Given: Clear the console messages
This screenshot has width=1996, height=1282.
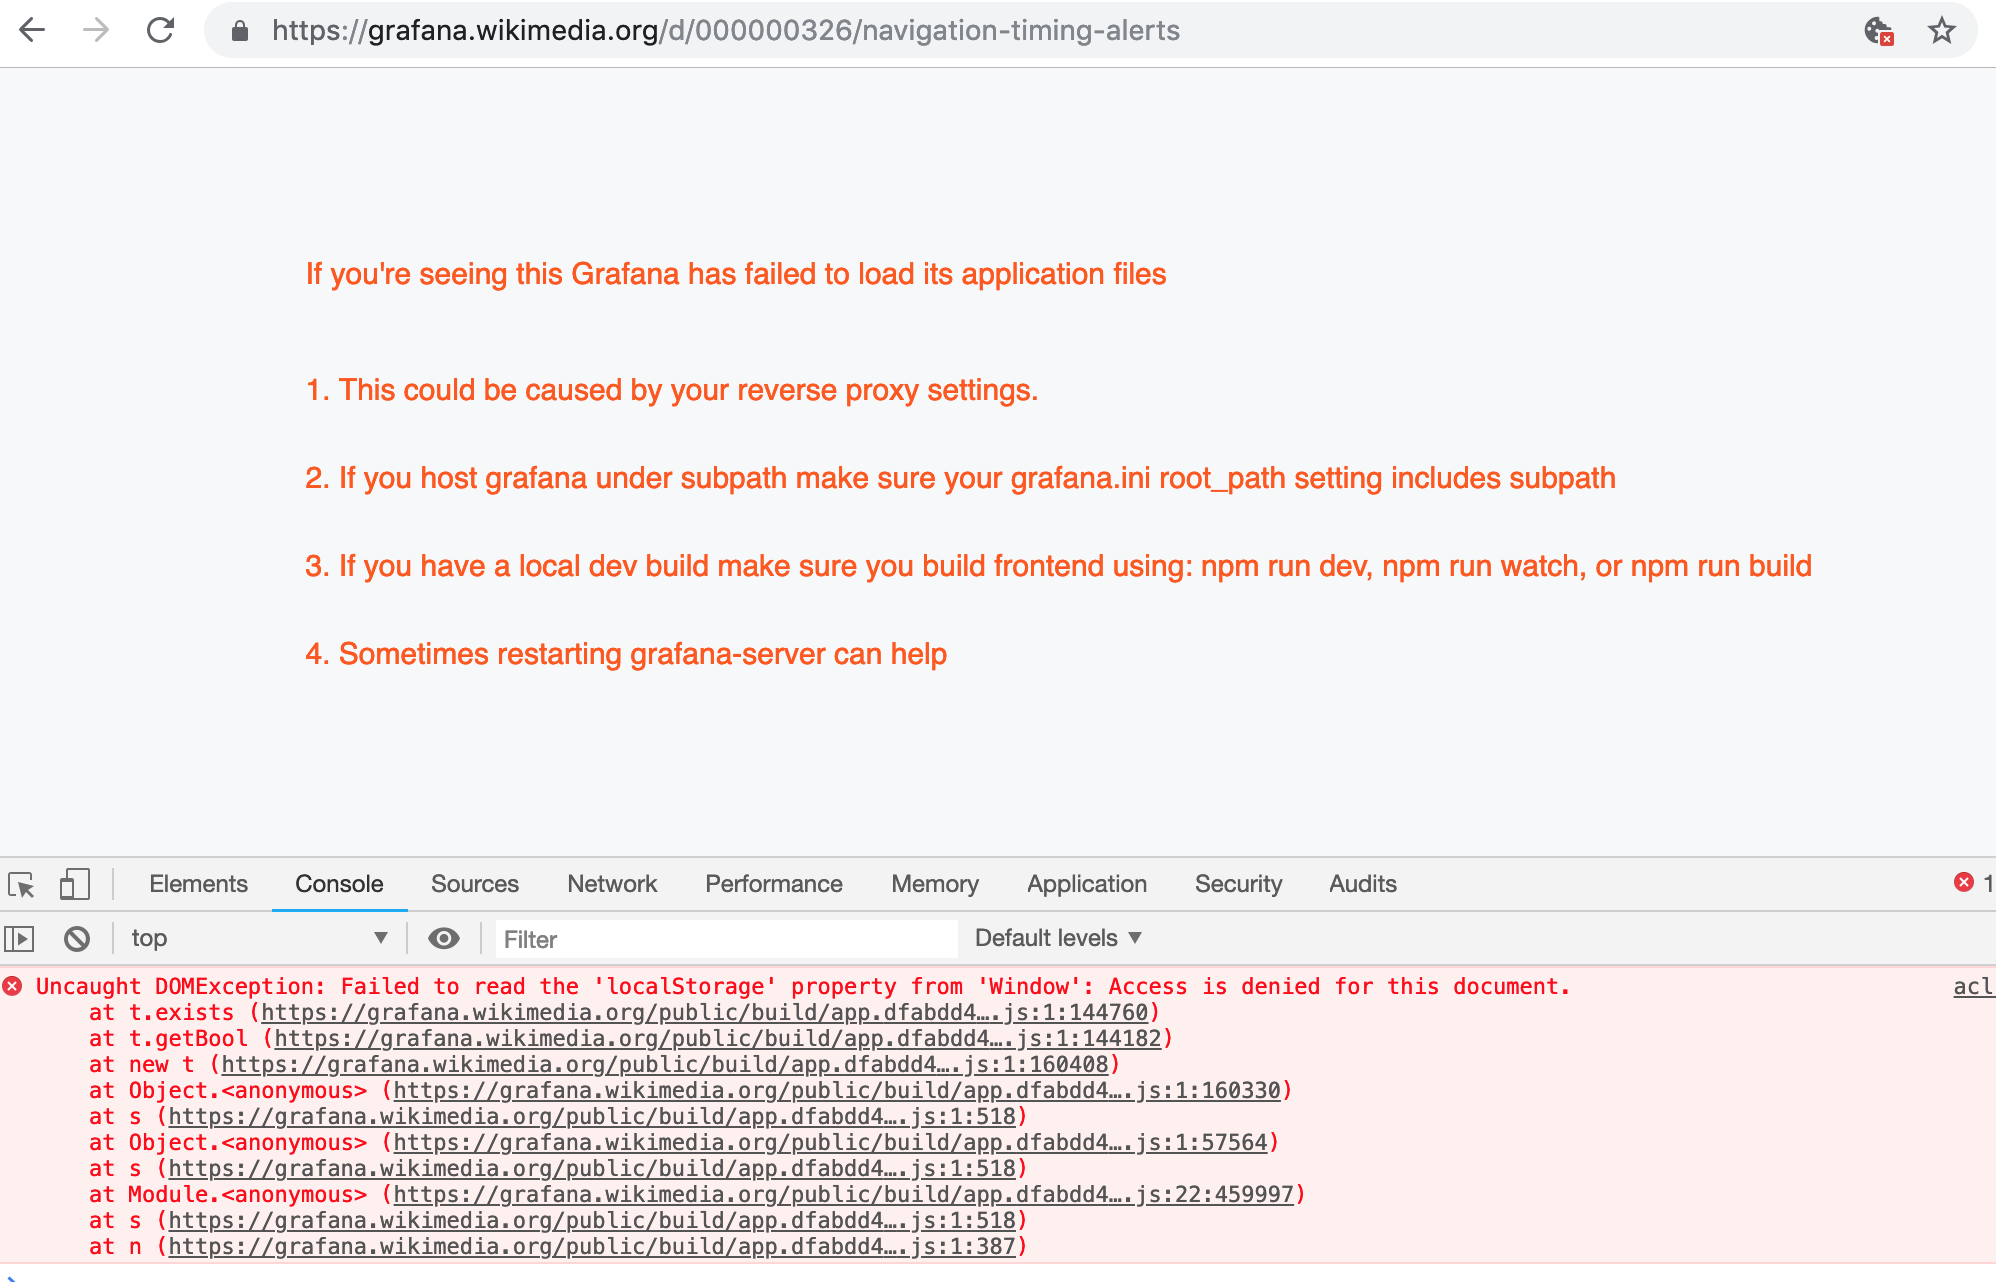Looking at the screenshot, I should 76,938.
